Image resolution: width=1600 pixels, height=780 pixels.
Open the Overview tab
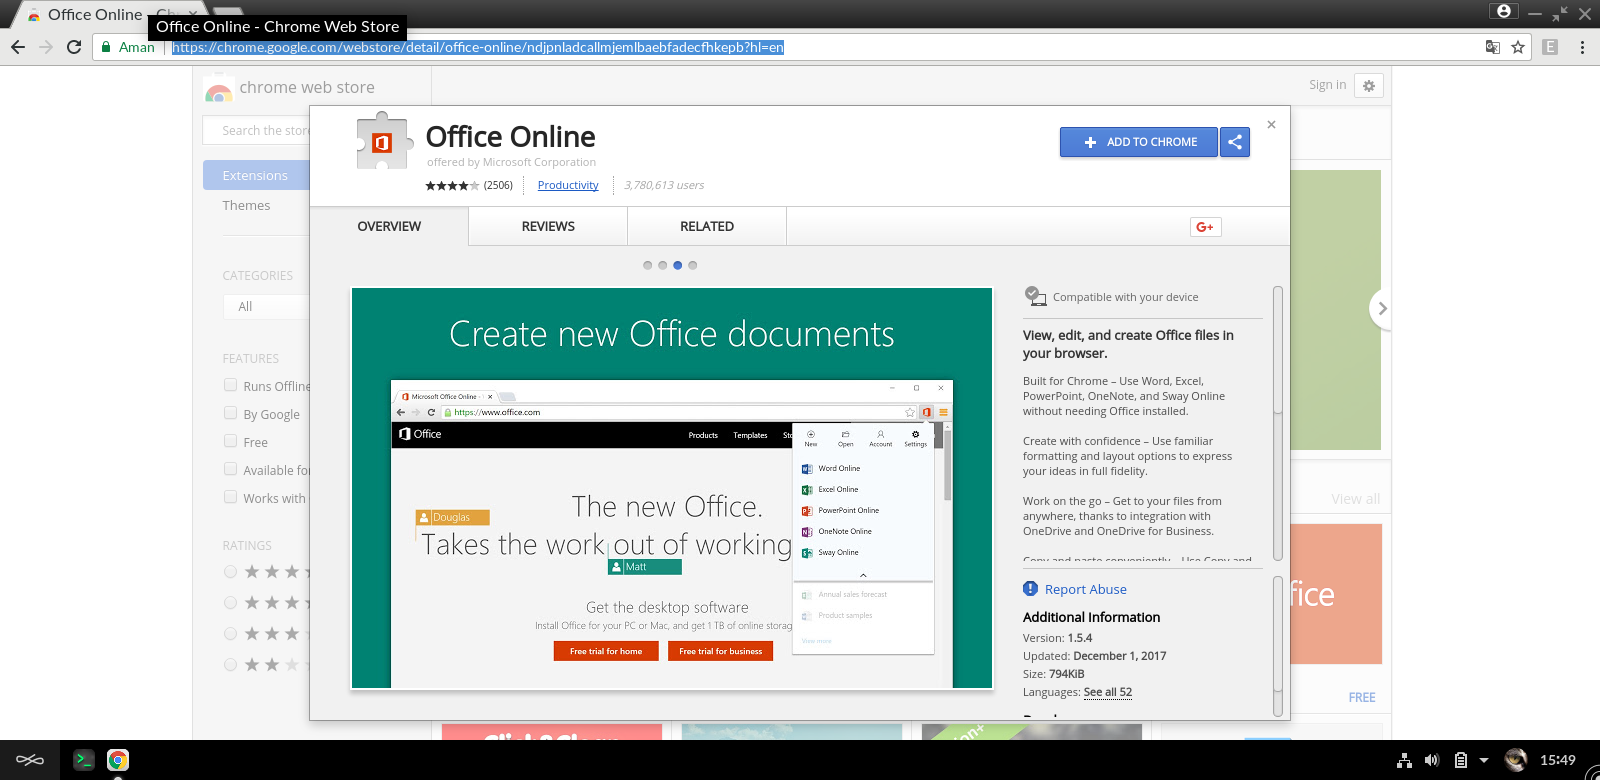[389, 226]
